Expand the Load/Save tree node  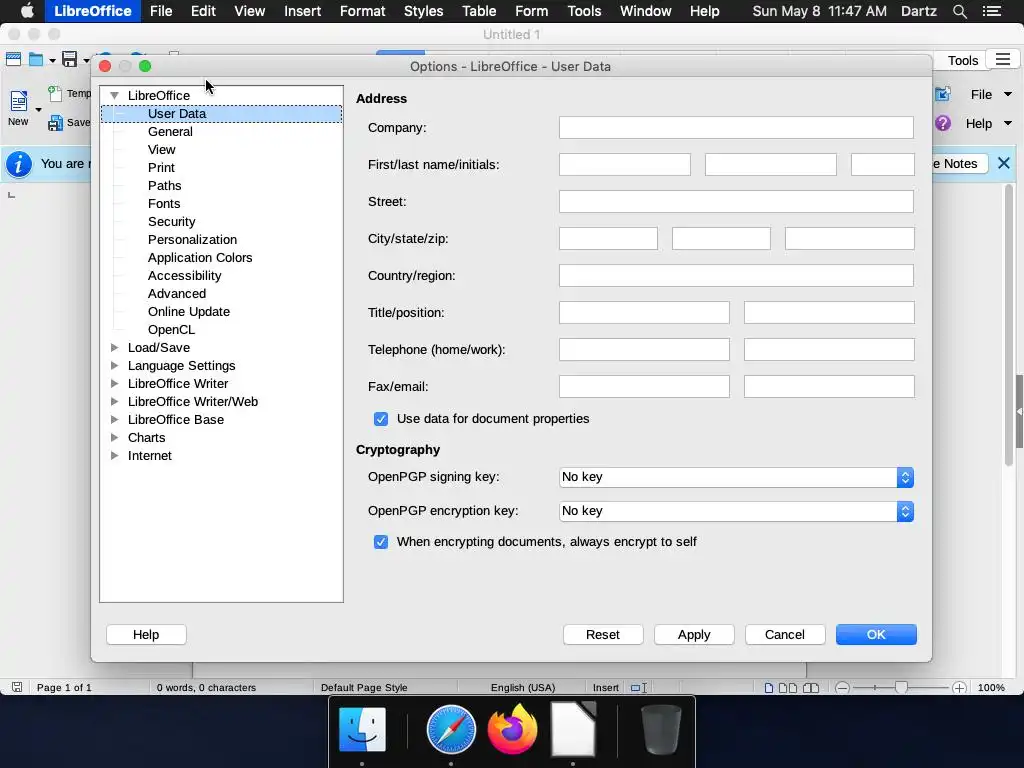(115, 347)
